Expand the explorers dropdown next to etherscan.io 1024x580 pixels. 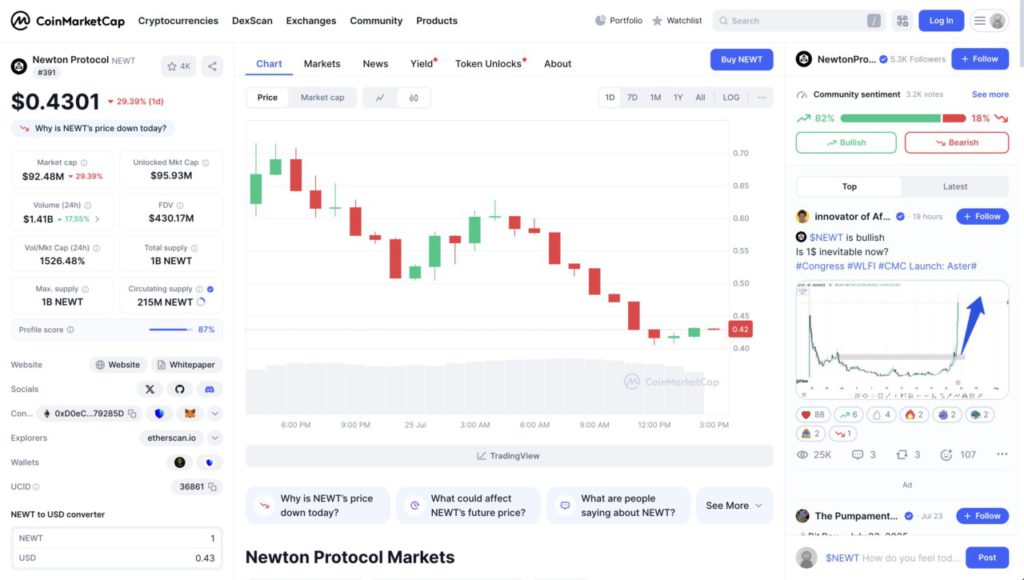pyautogui.click(x=215, y=438)
